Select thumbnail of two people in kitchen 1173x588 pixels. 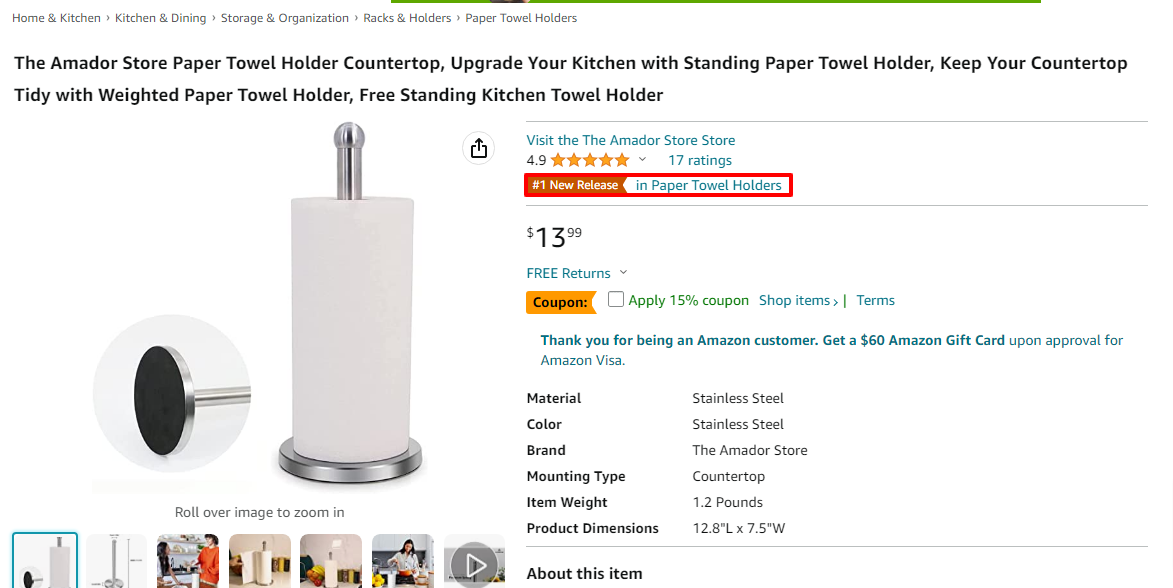point(188,562)
